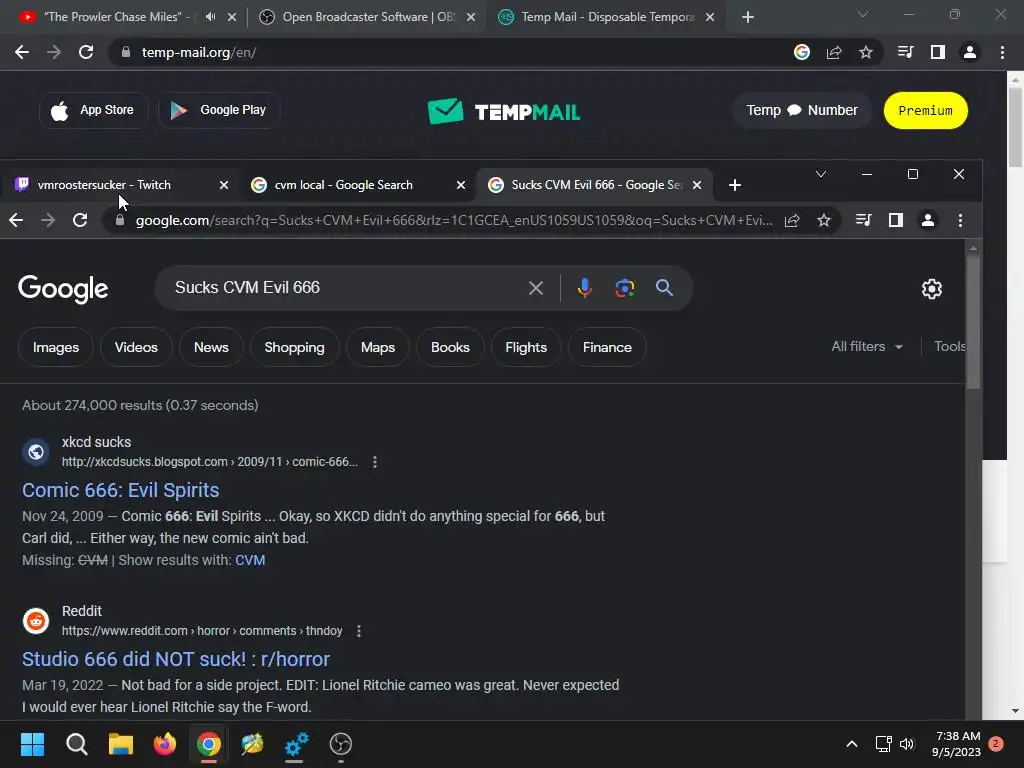The width and height of the screenshot is (1024, 768).
Task: Filter results by Images
Action: [x=56, y=347]
